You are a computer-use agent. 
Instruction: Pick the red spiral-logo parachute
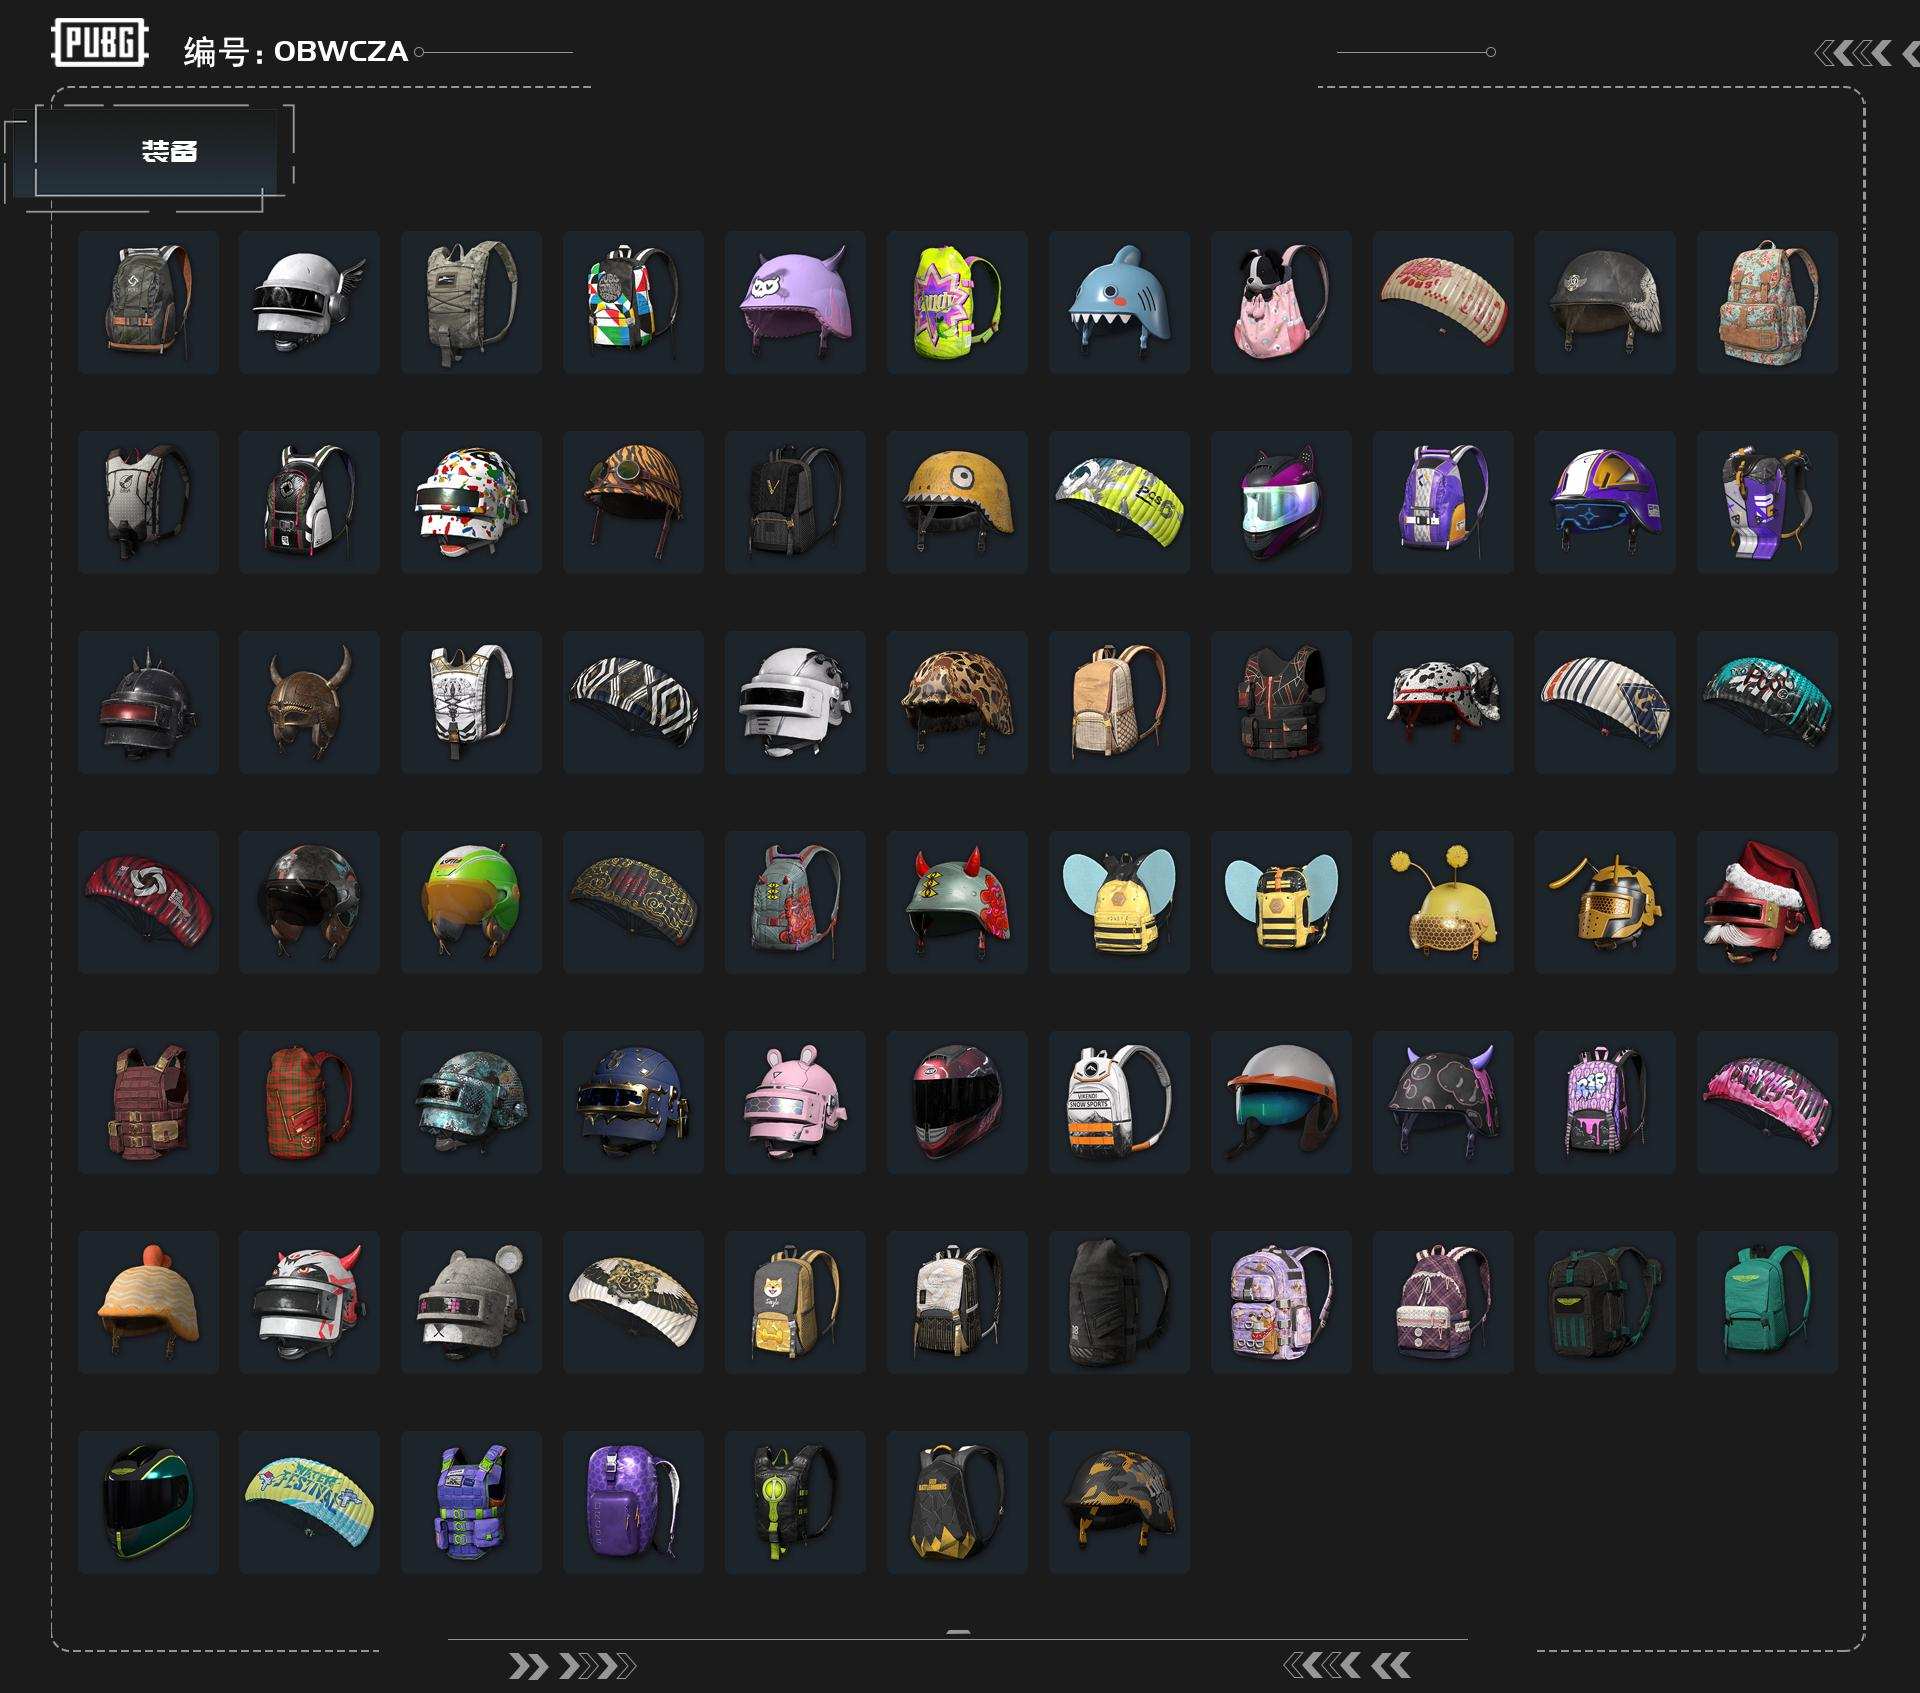[148, 902]
